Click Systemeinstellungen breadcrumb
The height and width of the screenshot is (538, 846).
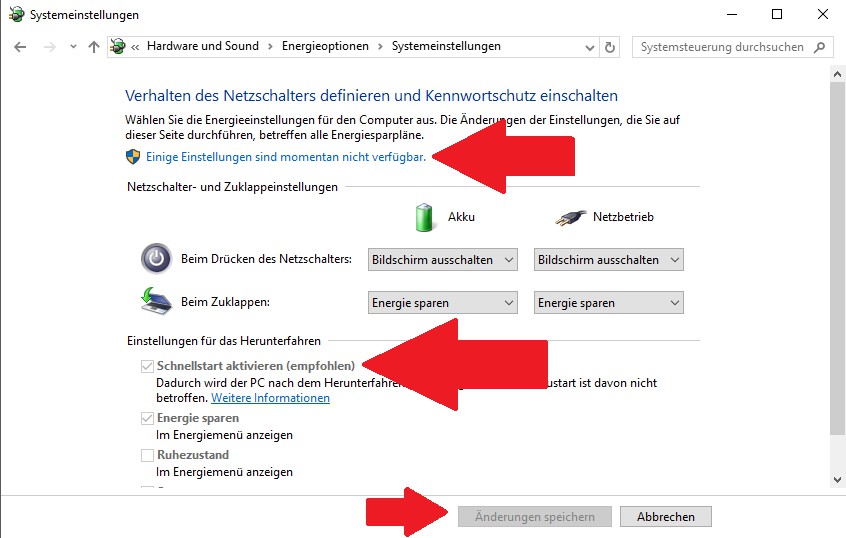tap(446, 46)
